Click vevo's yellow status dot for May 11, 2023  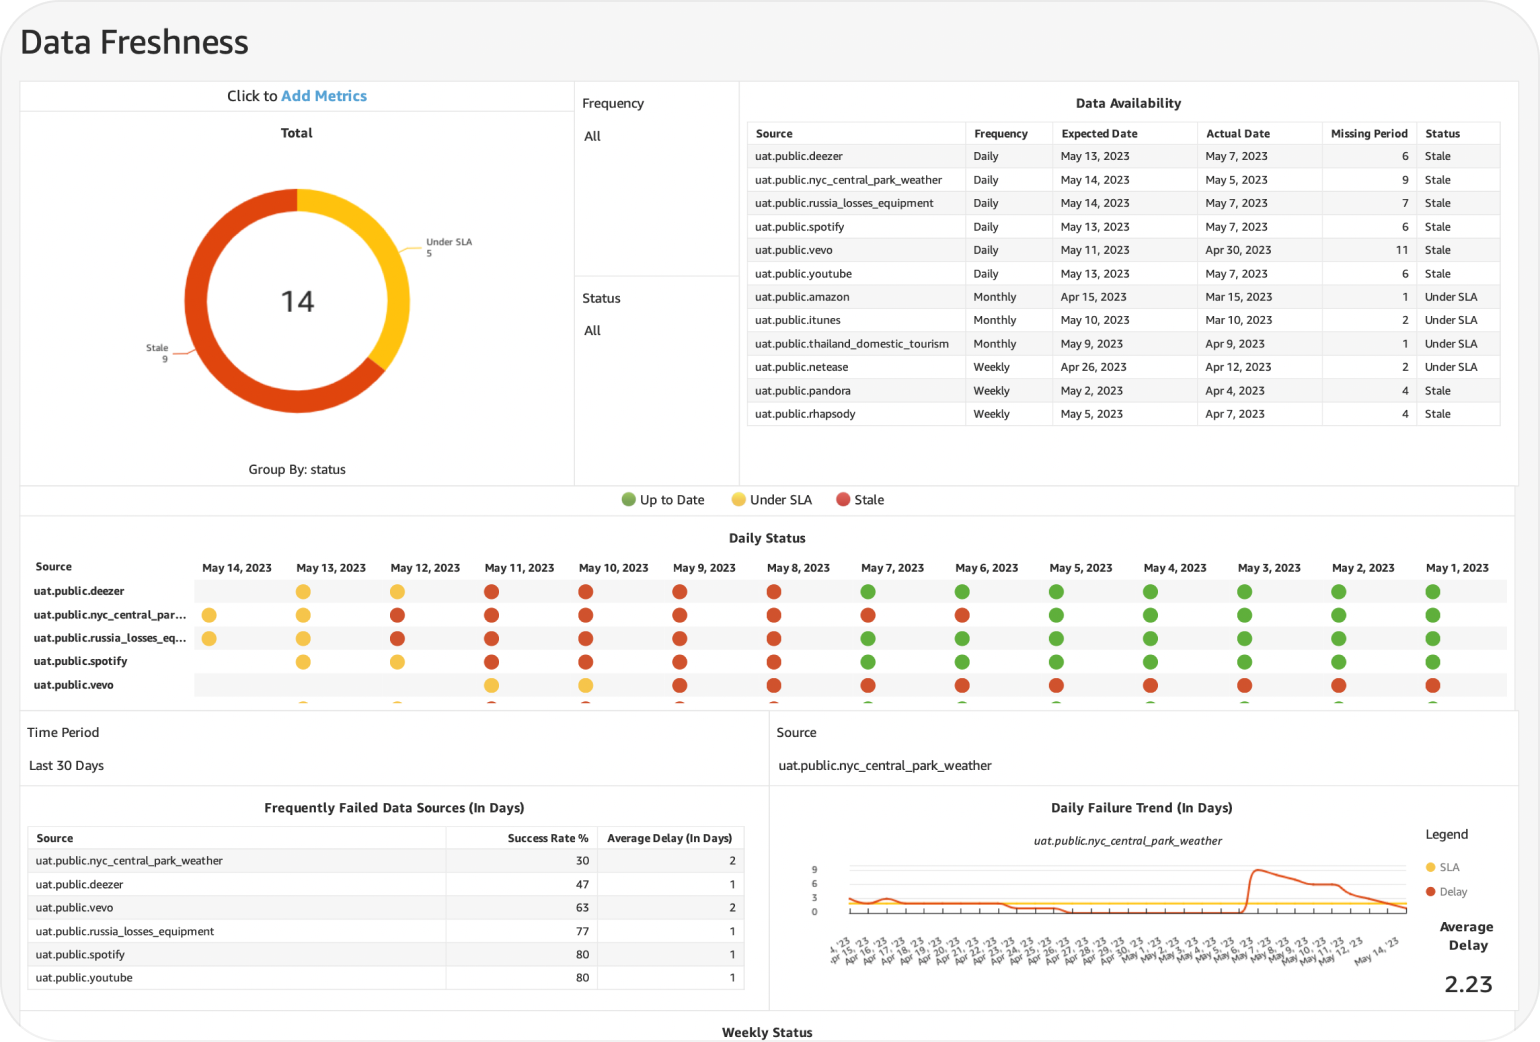pyautogui.click(x=491, y=685)
